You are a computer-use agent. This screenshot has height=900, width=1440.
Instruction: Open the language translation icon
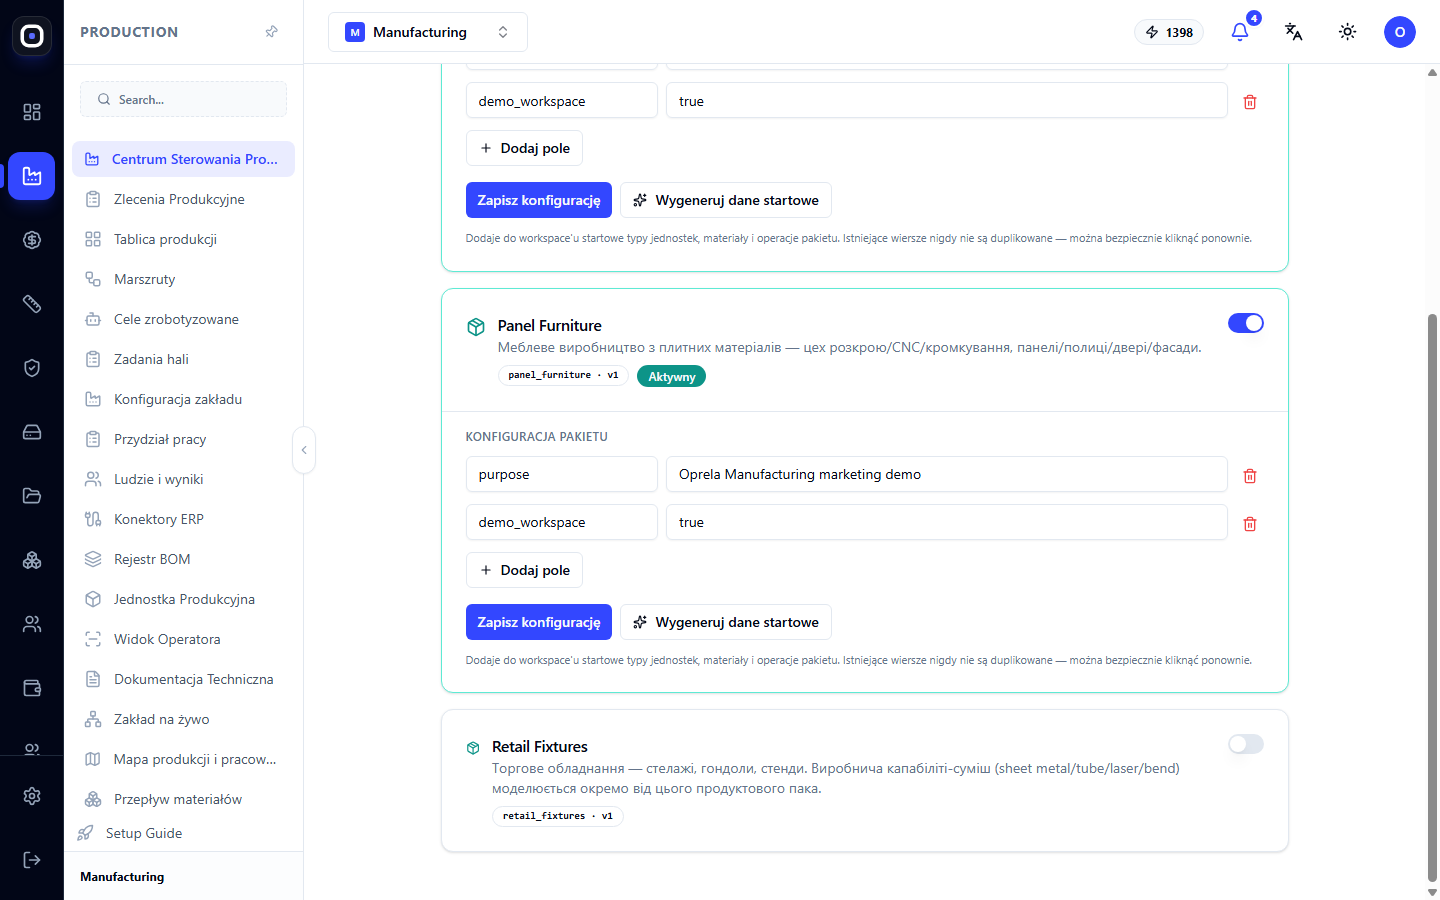(1293, 32)
